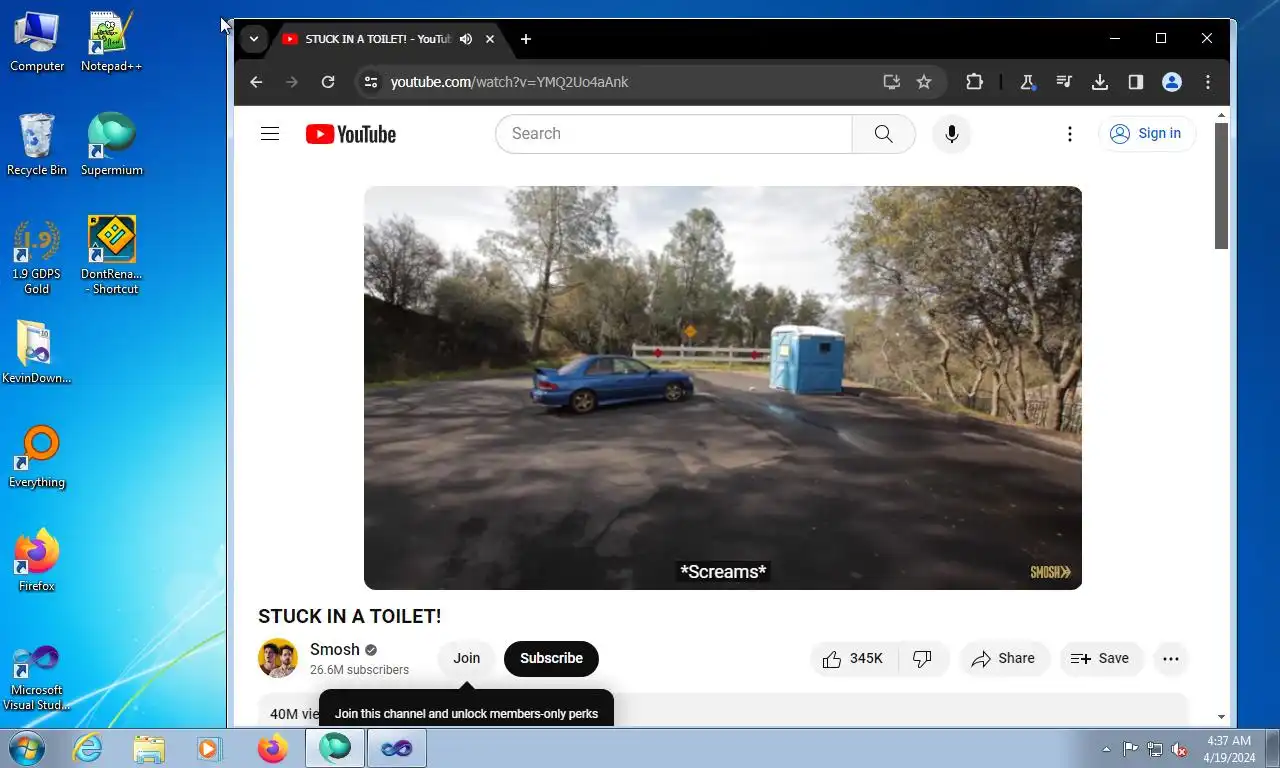
Task: Open browser profile avatar
Action: pos(1172,82)
